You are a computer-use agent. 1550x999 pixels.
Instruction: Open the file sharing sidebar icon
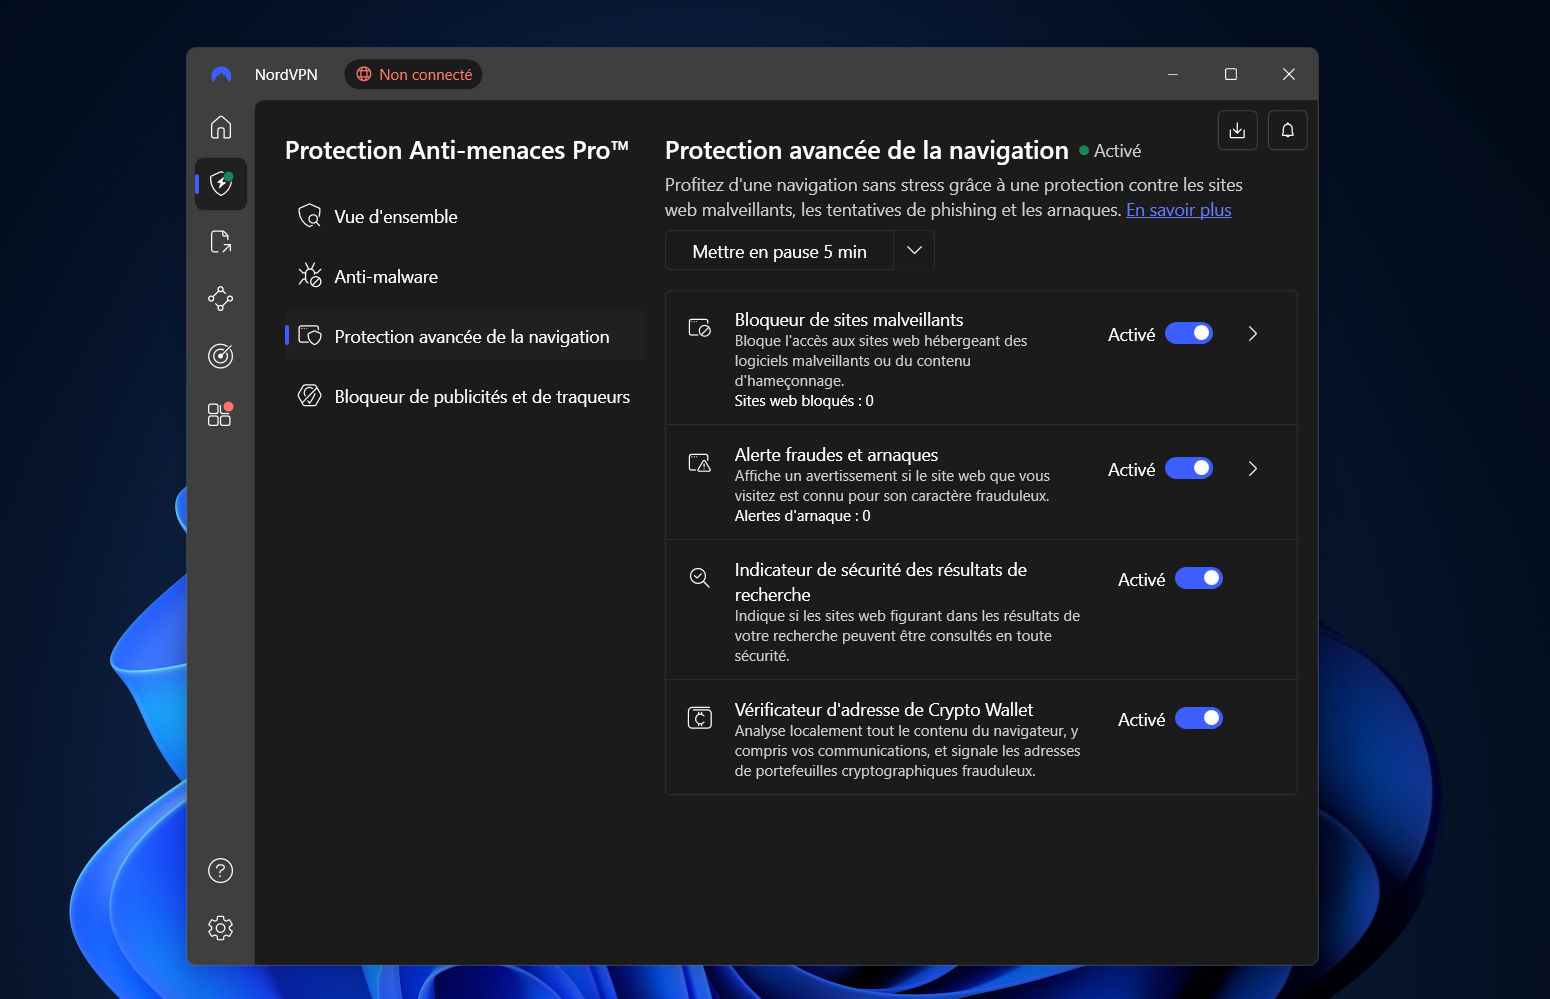click(220, 241)
